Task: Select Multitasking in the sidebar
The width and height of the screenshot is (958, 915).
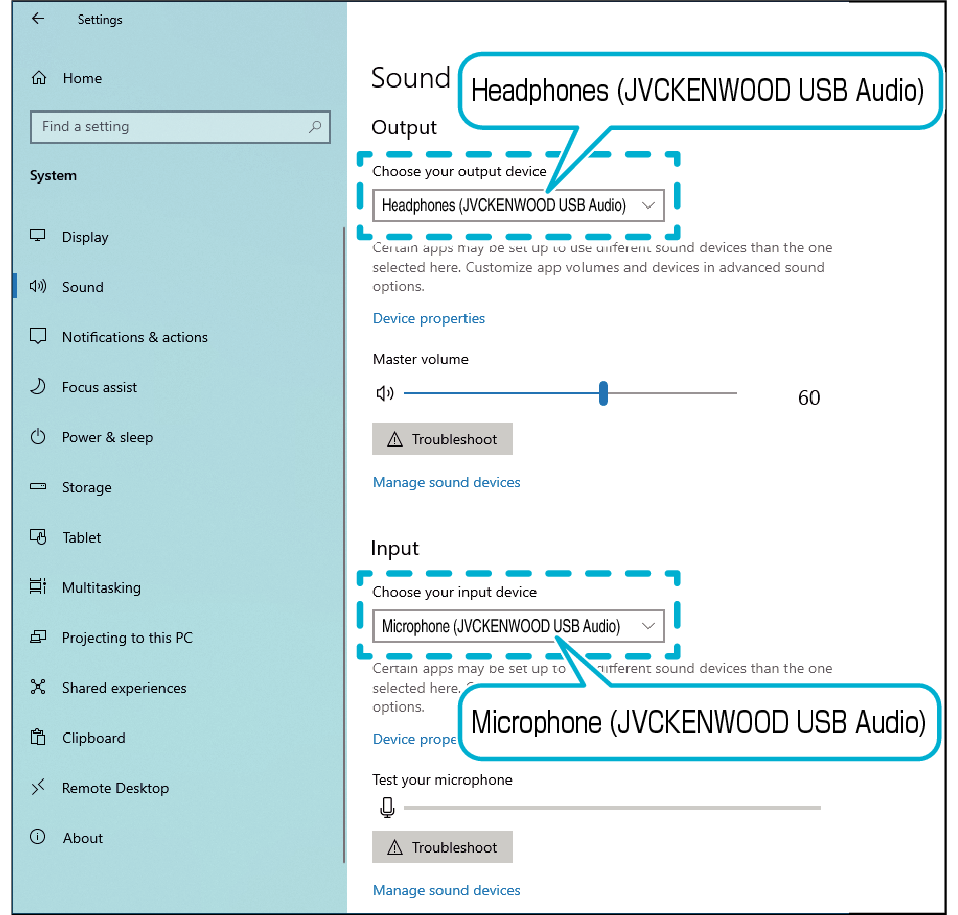Action: point(101,588)
